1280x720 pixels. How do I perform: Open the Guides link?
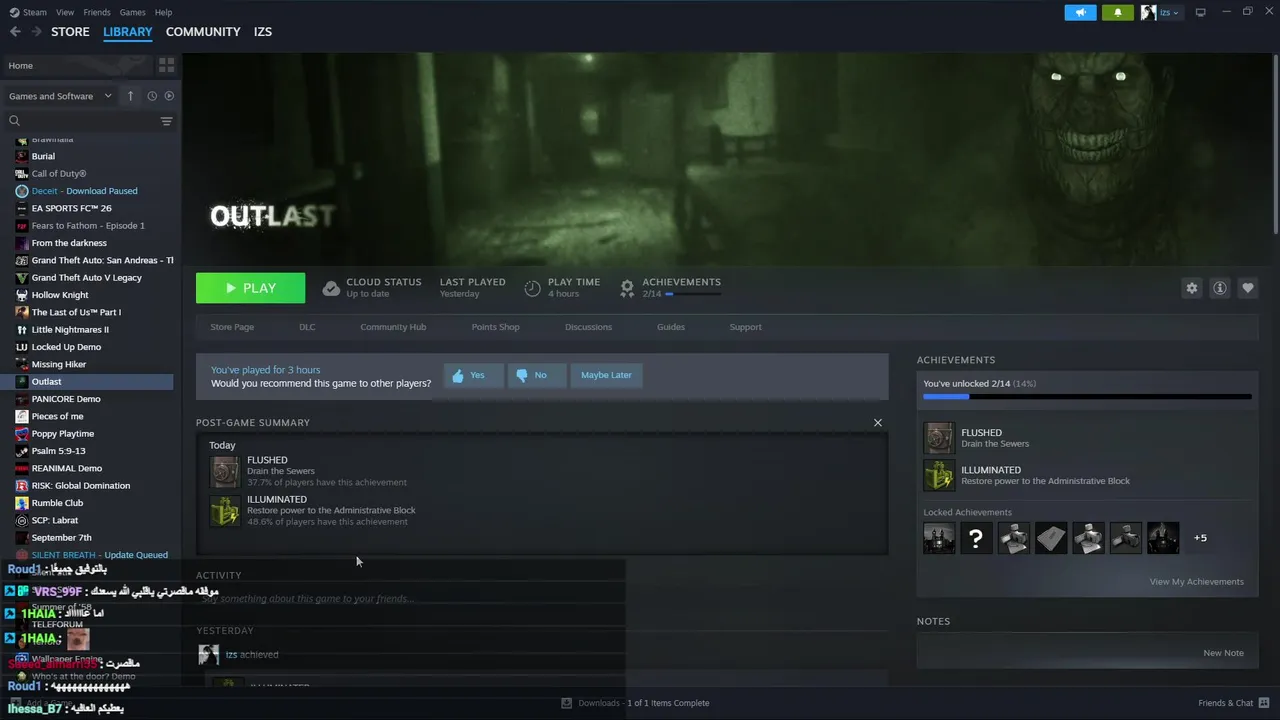point(670,327)
